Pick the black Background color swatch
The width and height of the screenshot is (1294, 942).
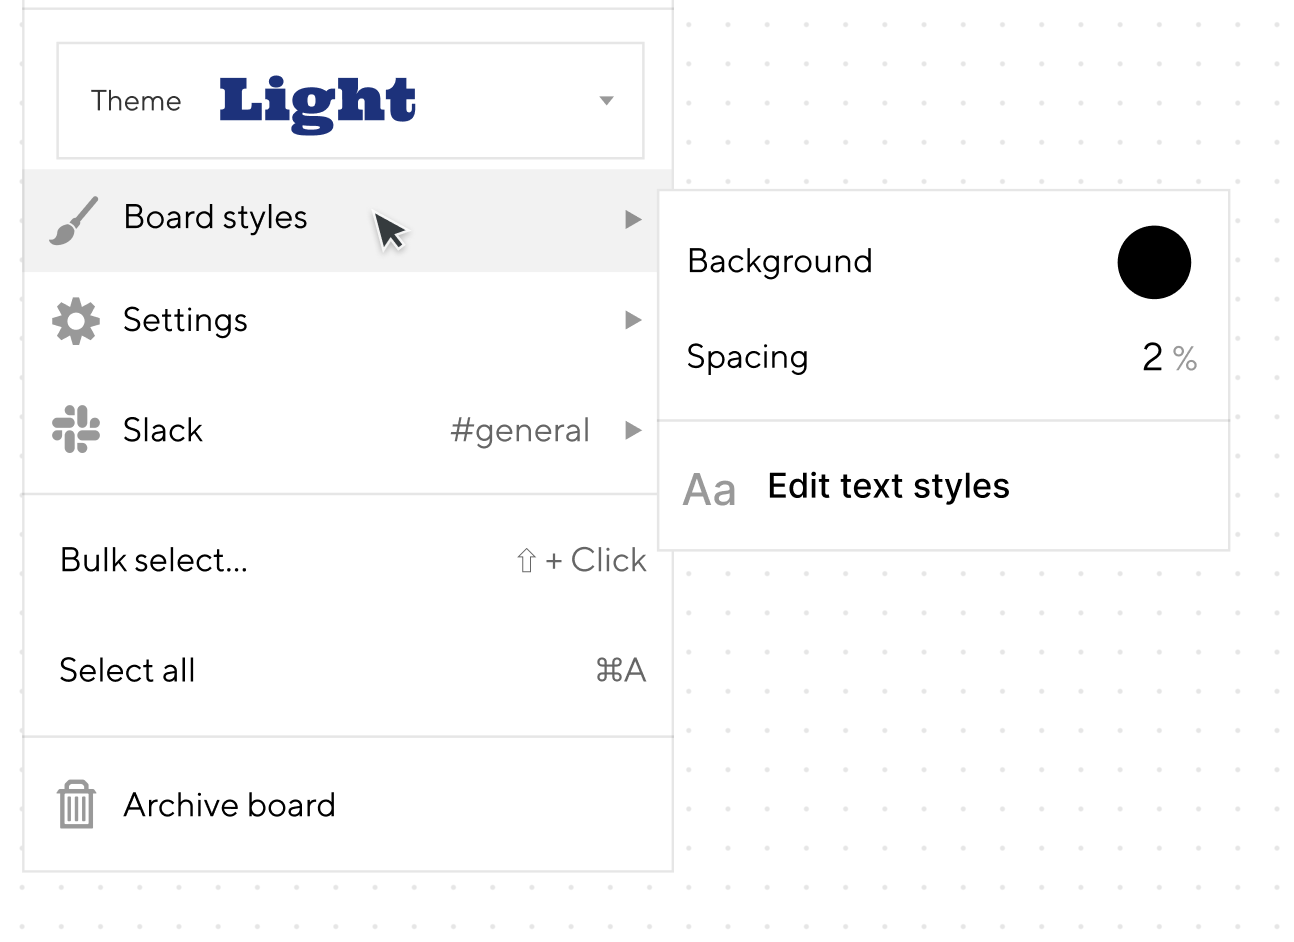tap(1154, 262)
